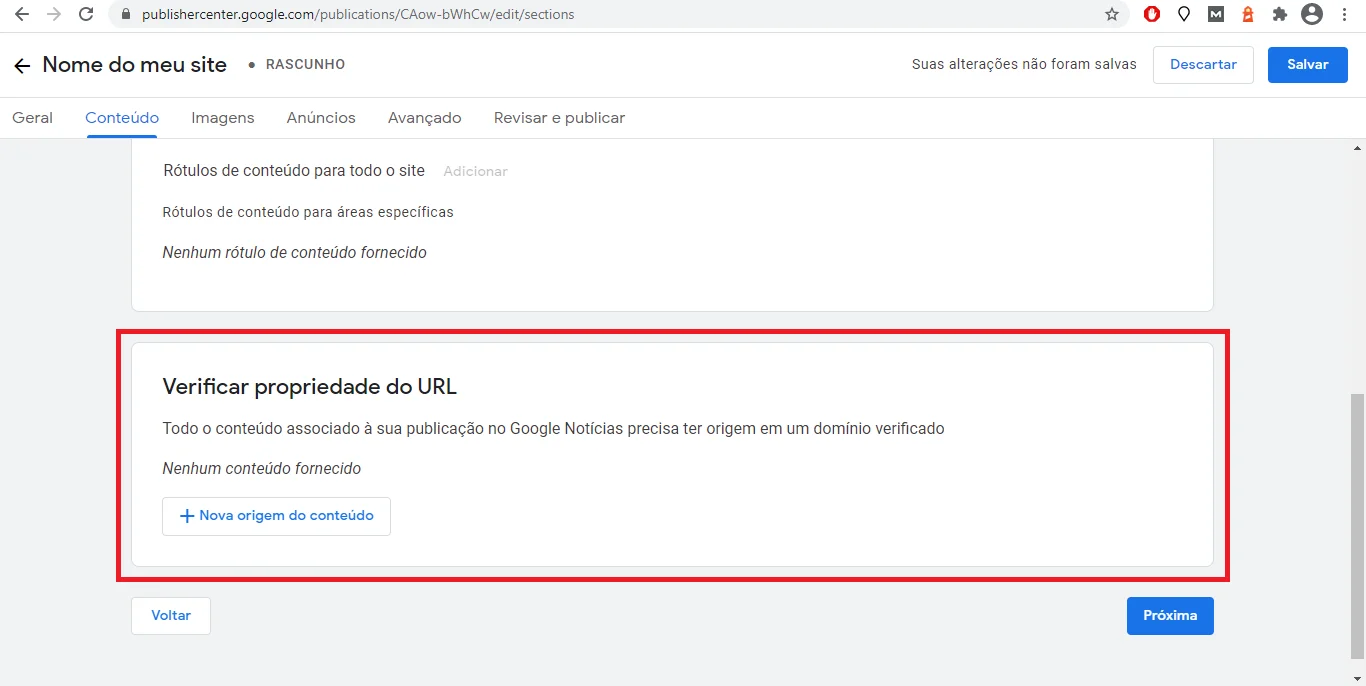Click the Descartar button
The image size is (1366, 686).
(x=1203, y=65)
